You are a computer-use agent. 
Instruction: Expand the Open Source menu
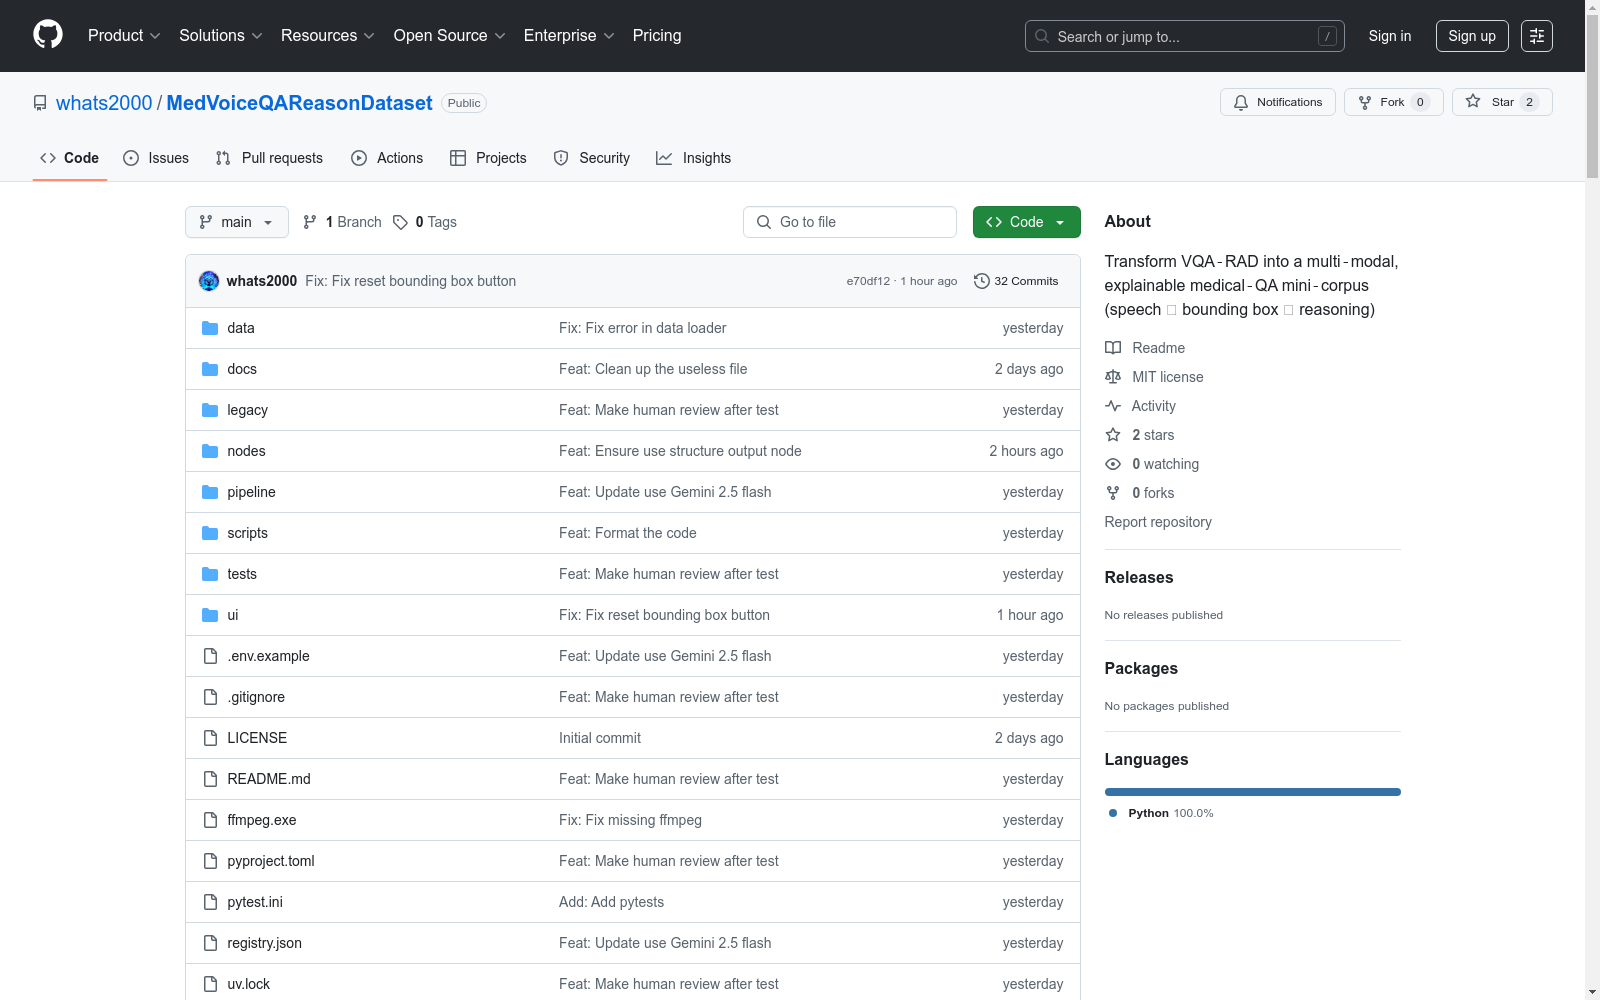pyautogui.click(x=450, y=36)
